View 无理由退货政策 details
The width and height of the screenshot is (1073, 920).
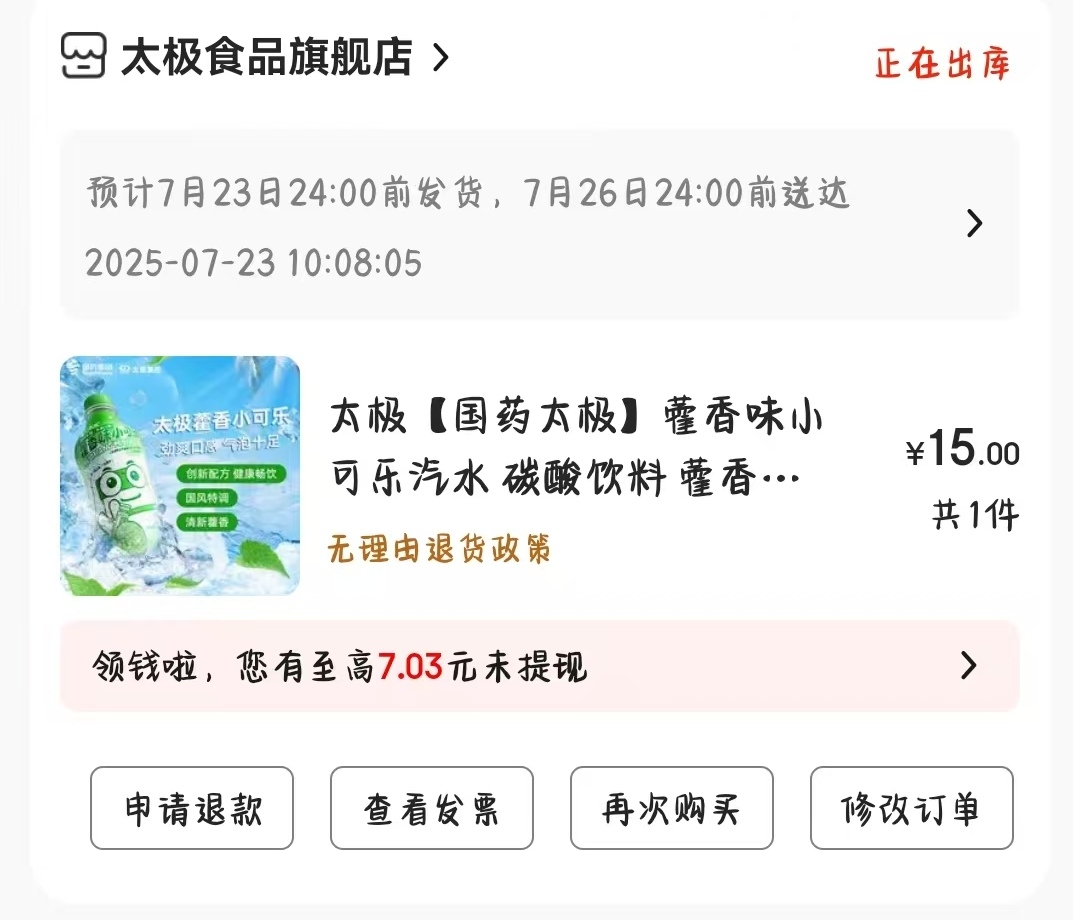pos(439,548)
